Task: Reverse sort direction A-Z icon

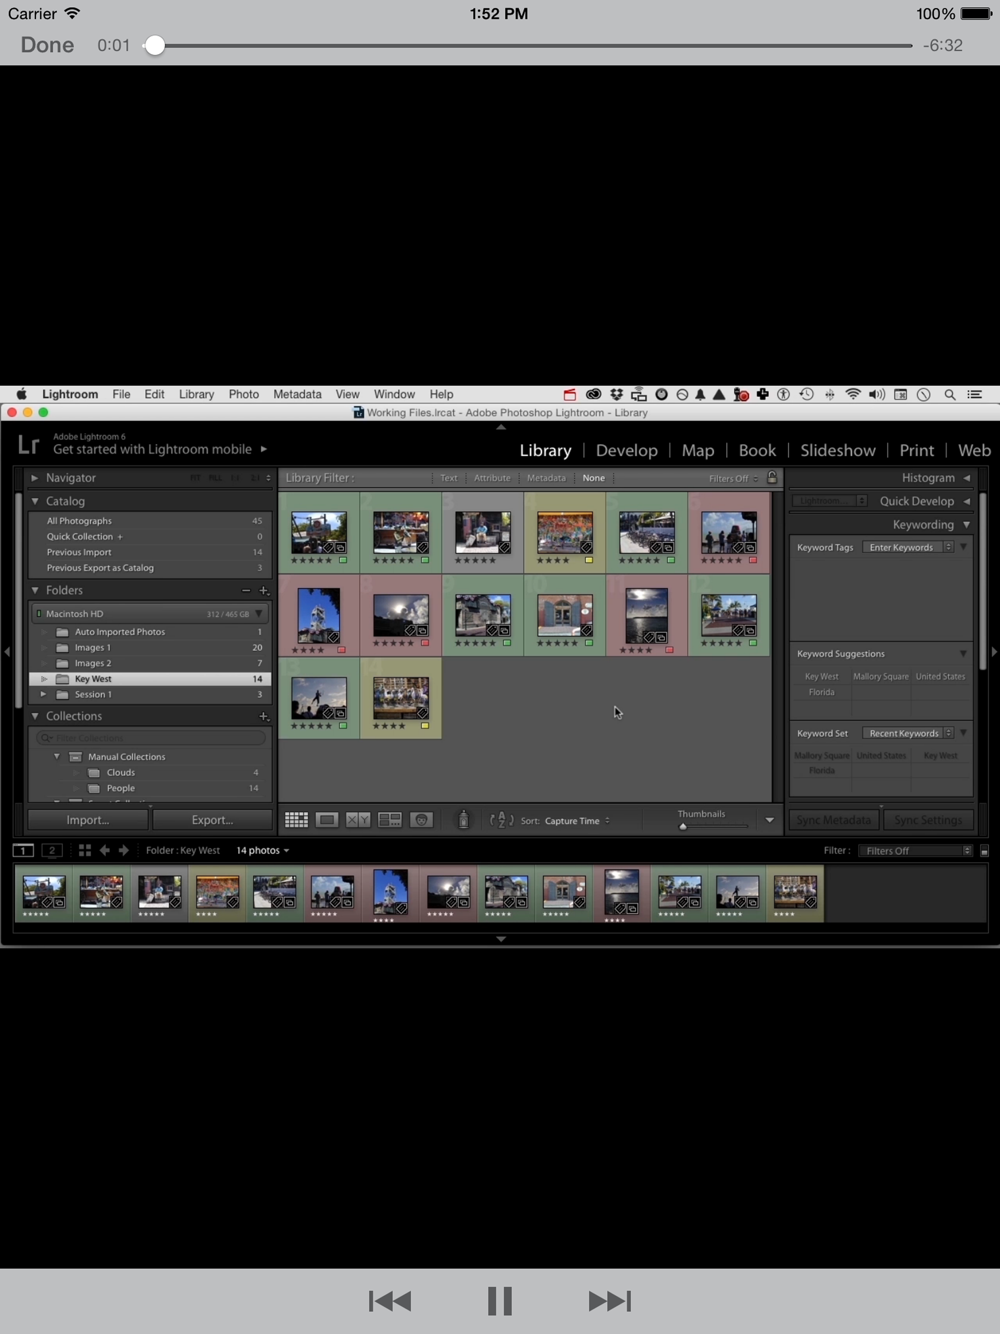Action: point(502,820)
